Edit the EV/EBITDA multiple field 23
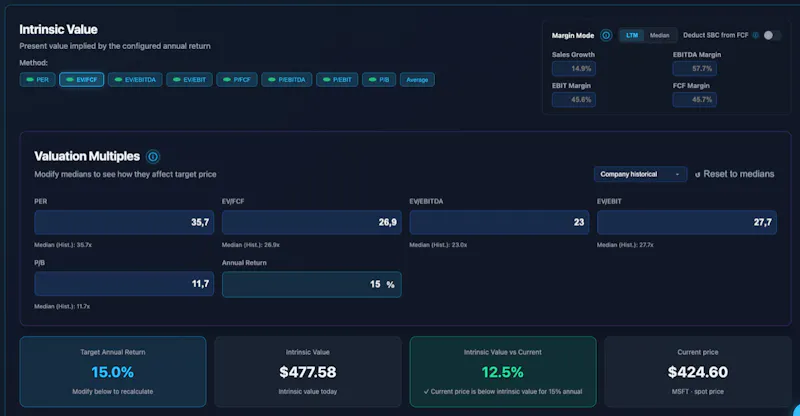This screenshot has width=800, height=416. point(499,223)
